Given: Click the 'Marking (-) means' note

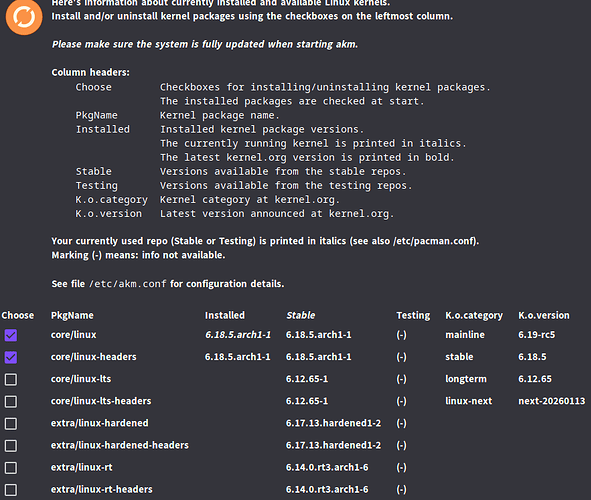Looking at the screenshot, I should click(138, 255).
